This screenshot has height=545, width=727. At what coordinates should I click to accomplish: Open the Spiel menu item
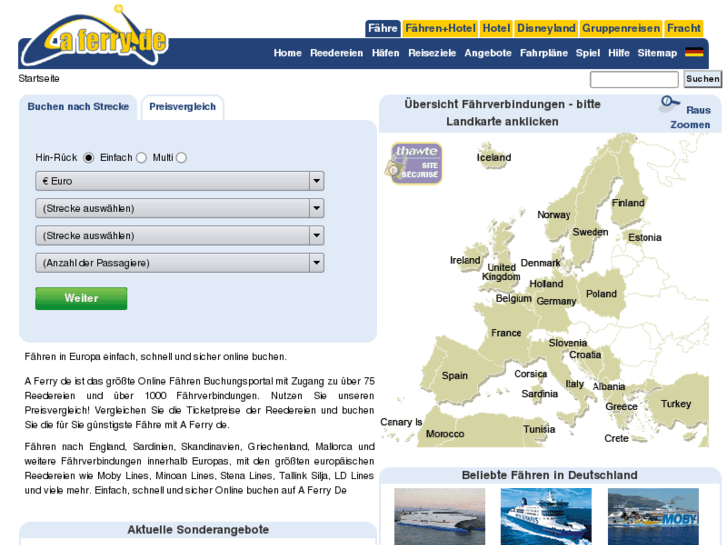click(588, 53)
